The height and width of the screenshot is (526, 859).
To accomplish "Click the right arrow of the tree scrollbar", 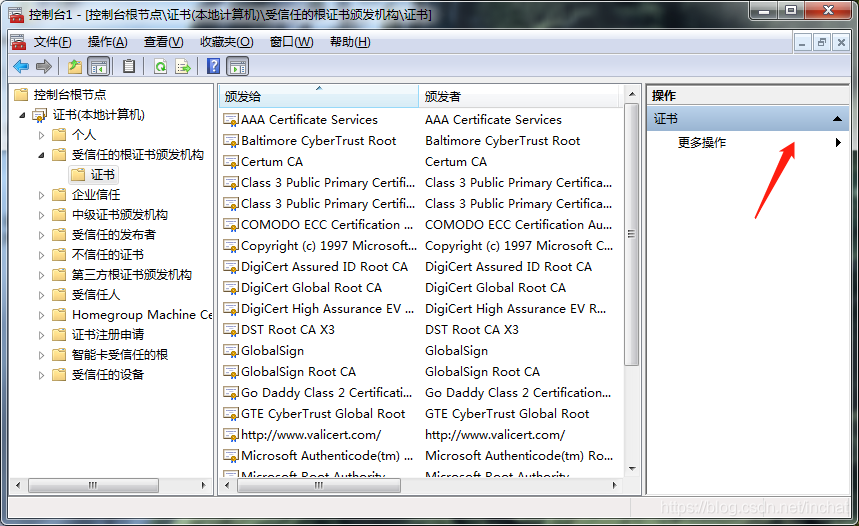I will coord(203,485).
